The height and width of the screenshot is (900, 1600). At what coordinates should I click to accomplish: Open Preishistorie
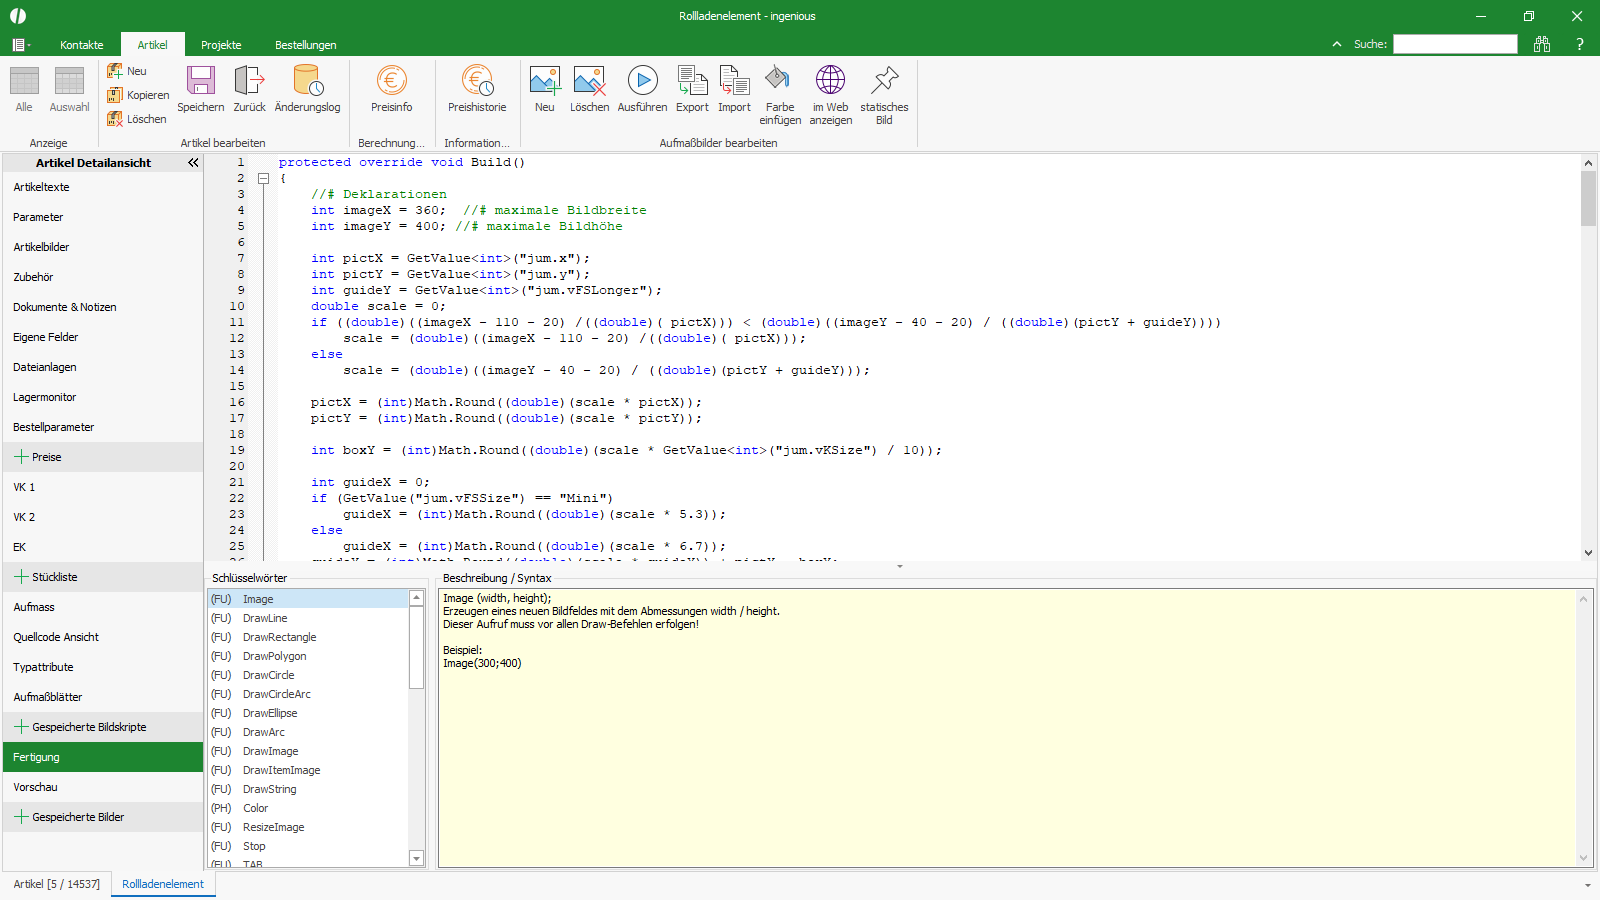[x=477, y=89]
